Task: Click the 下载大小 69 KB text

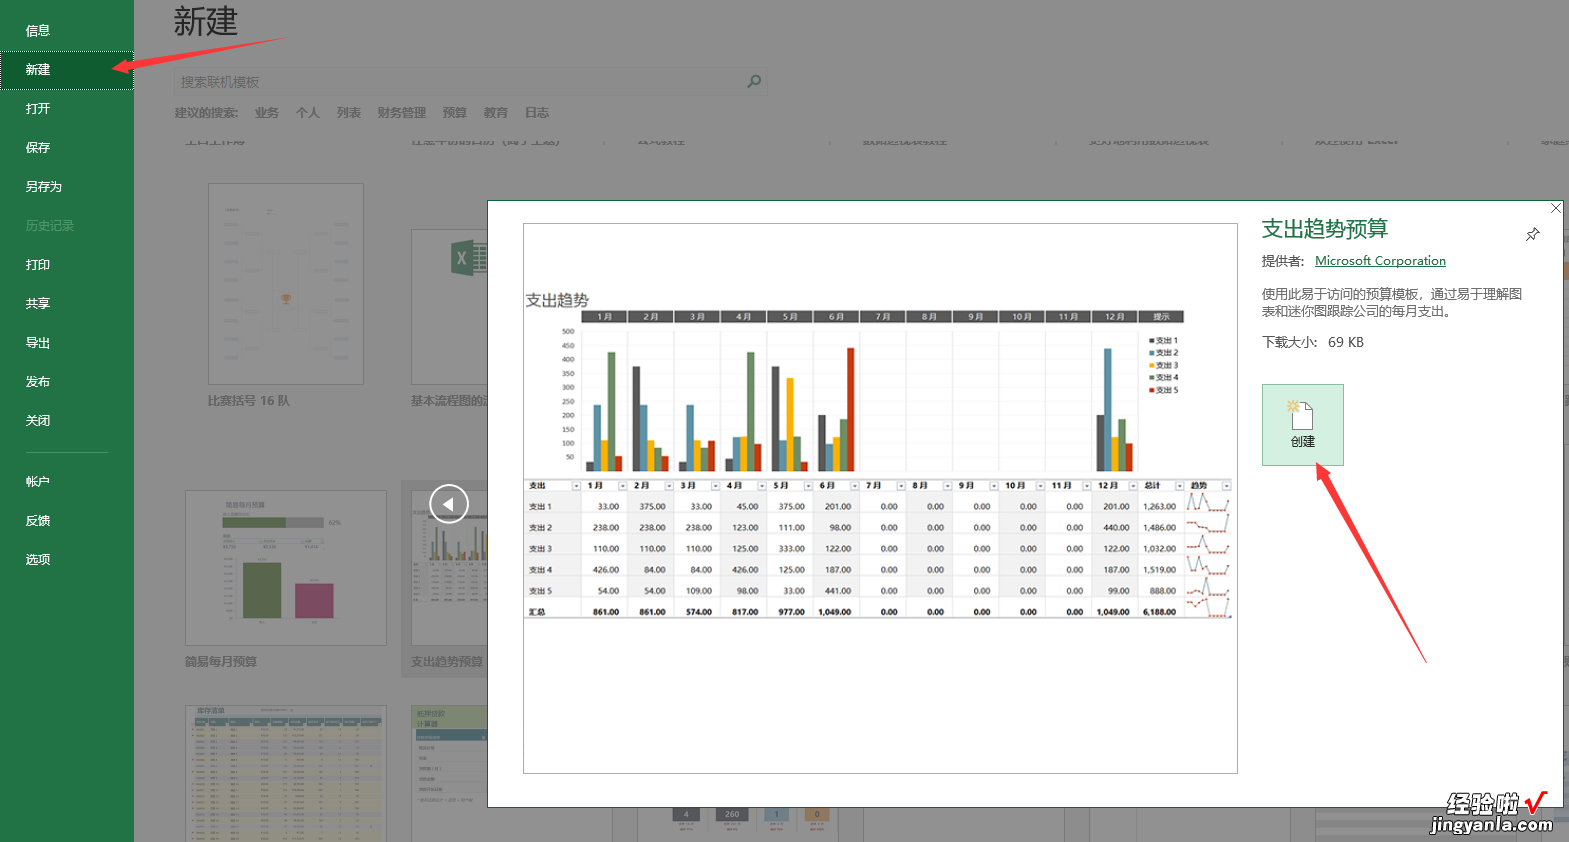Action: tap(1313, 342)
